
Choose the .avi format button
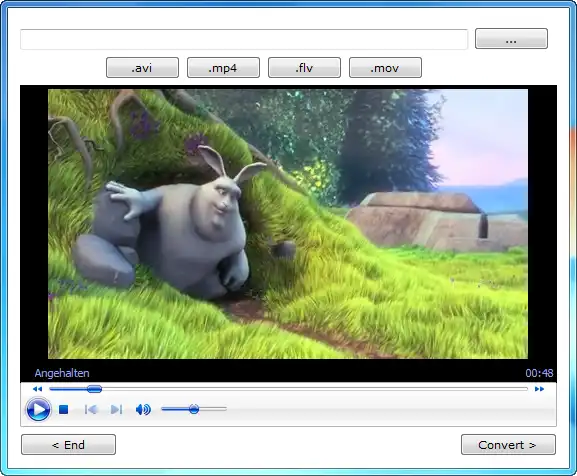coord(142,68)
